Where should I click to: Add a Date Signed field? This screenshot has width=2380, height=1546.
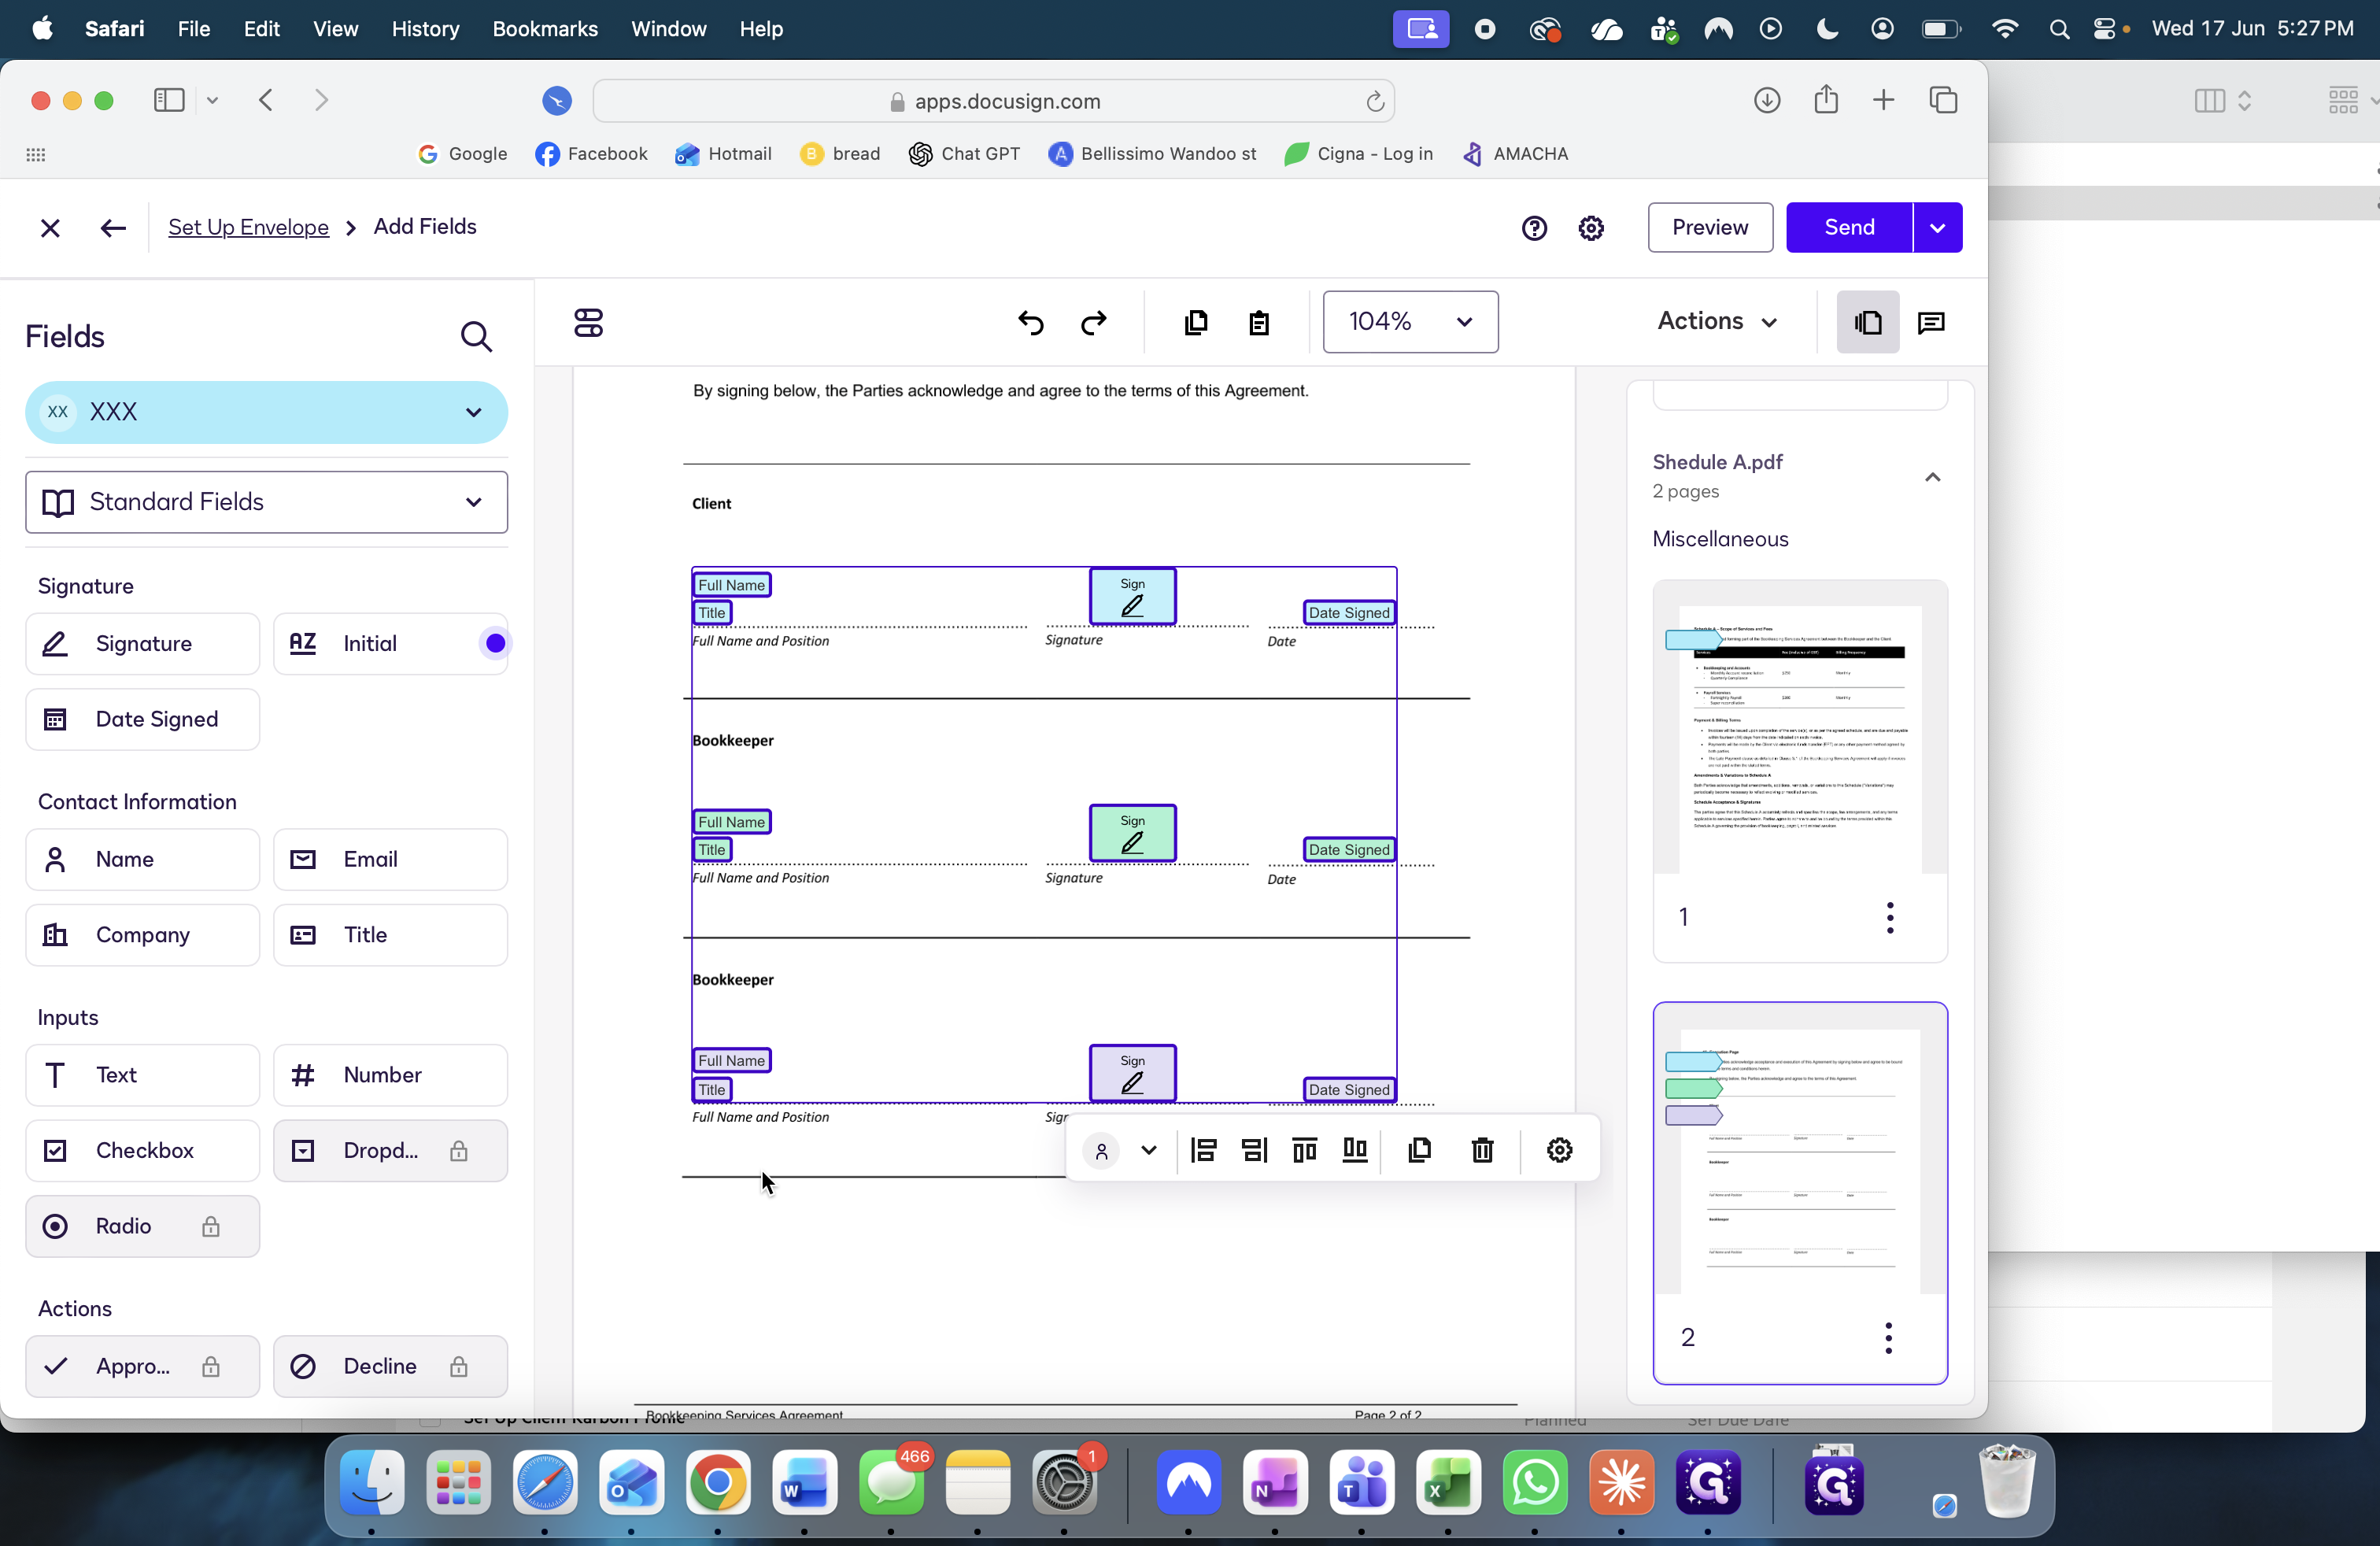coord(143,719)
